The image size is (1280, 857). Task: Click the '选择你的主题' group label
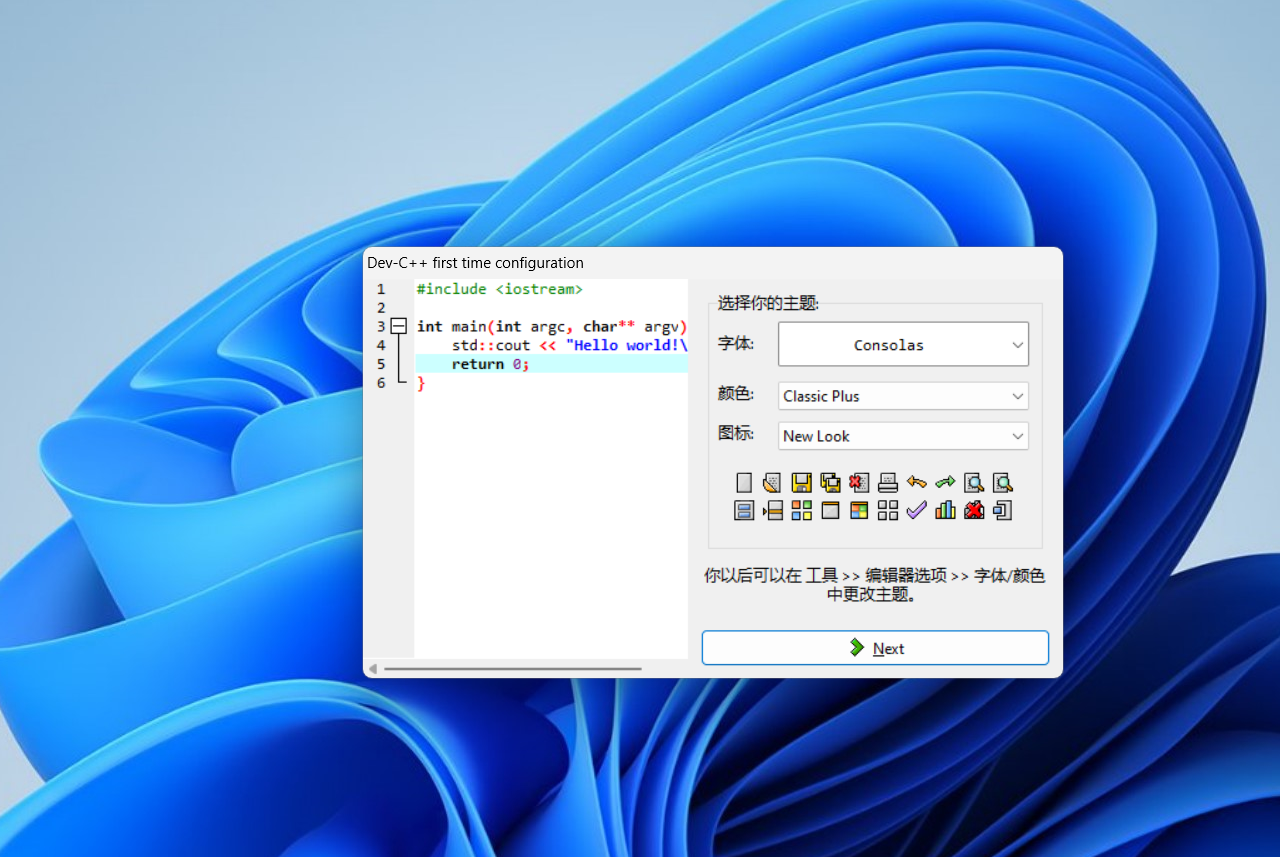click(768, 303)
